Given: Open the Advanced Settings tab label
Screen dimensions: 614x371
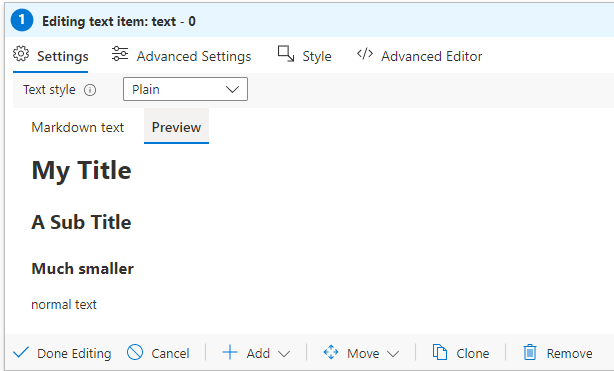Looking at the screenshot, I should 194,56.
